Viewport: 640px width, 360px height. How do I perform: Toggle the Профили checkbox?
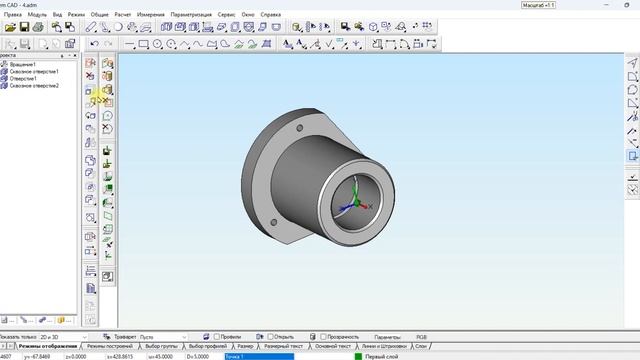click(x=217, y=337)
